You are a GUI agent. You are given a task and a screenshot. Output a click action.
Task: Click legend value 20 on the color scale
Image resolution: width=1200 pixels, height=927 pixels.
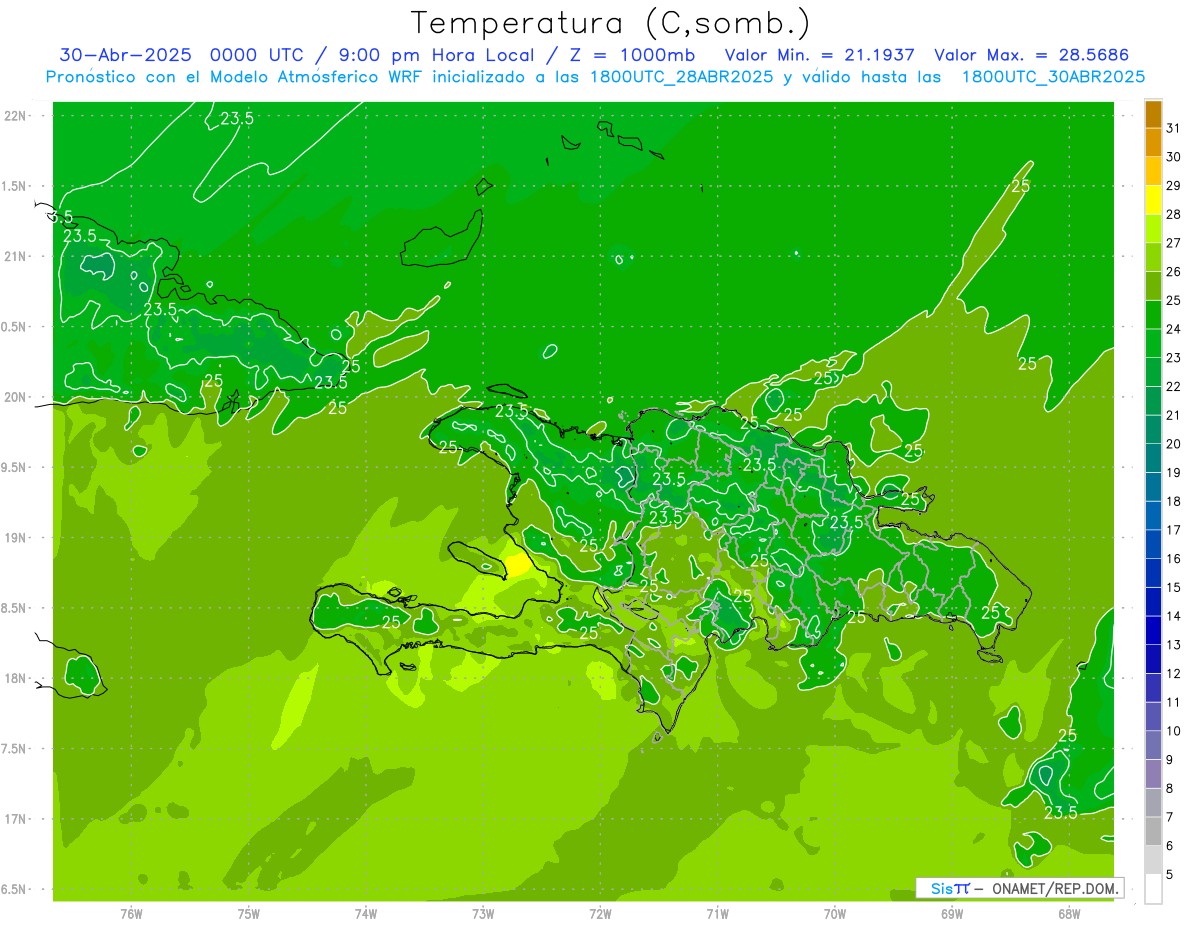[1173, 444]
